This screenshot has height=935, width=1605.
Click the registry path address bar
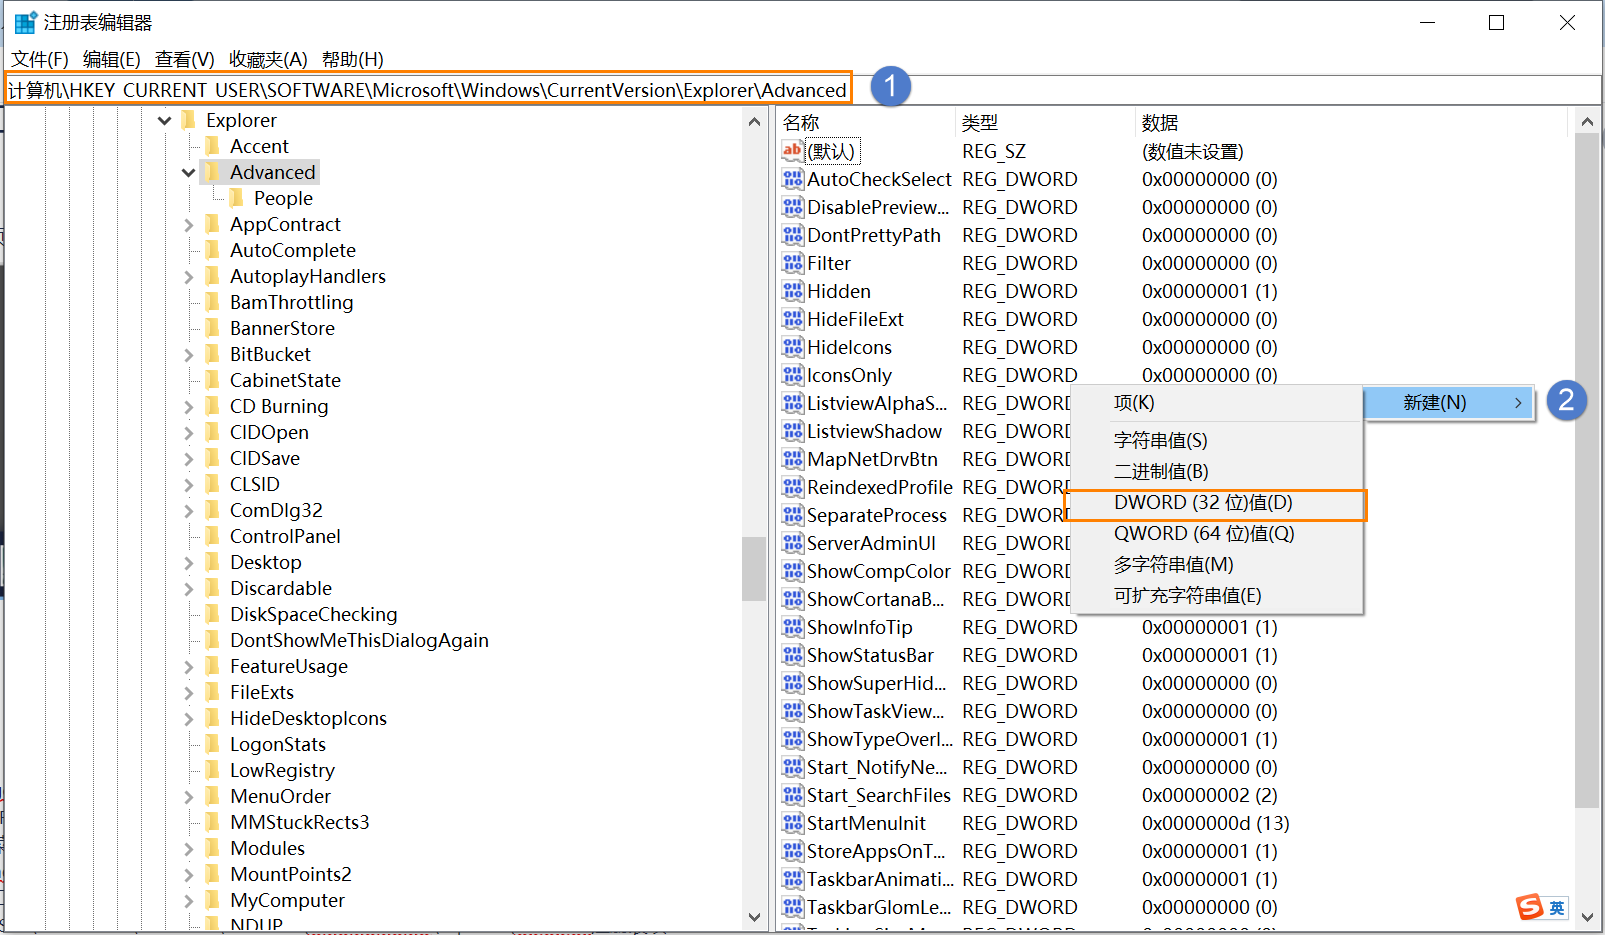pos(803,90)
